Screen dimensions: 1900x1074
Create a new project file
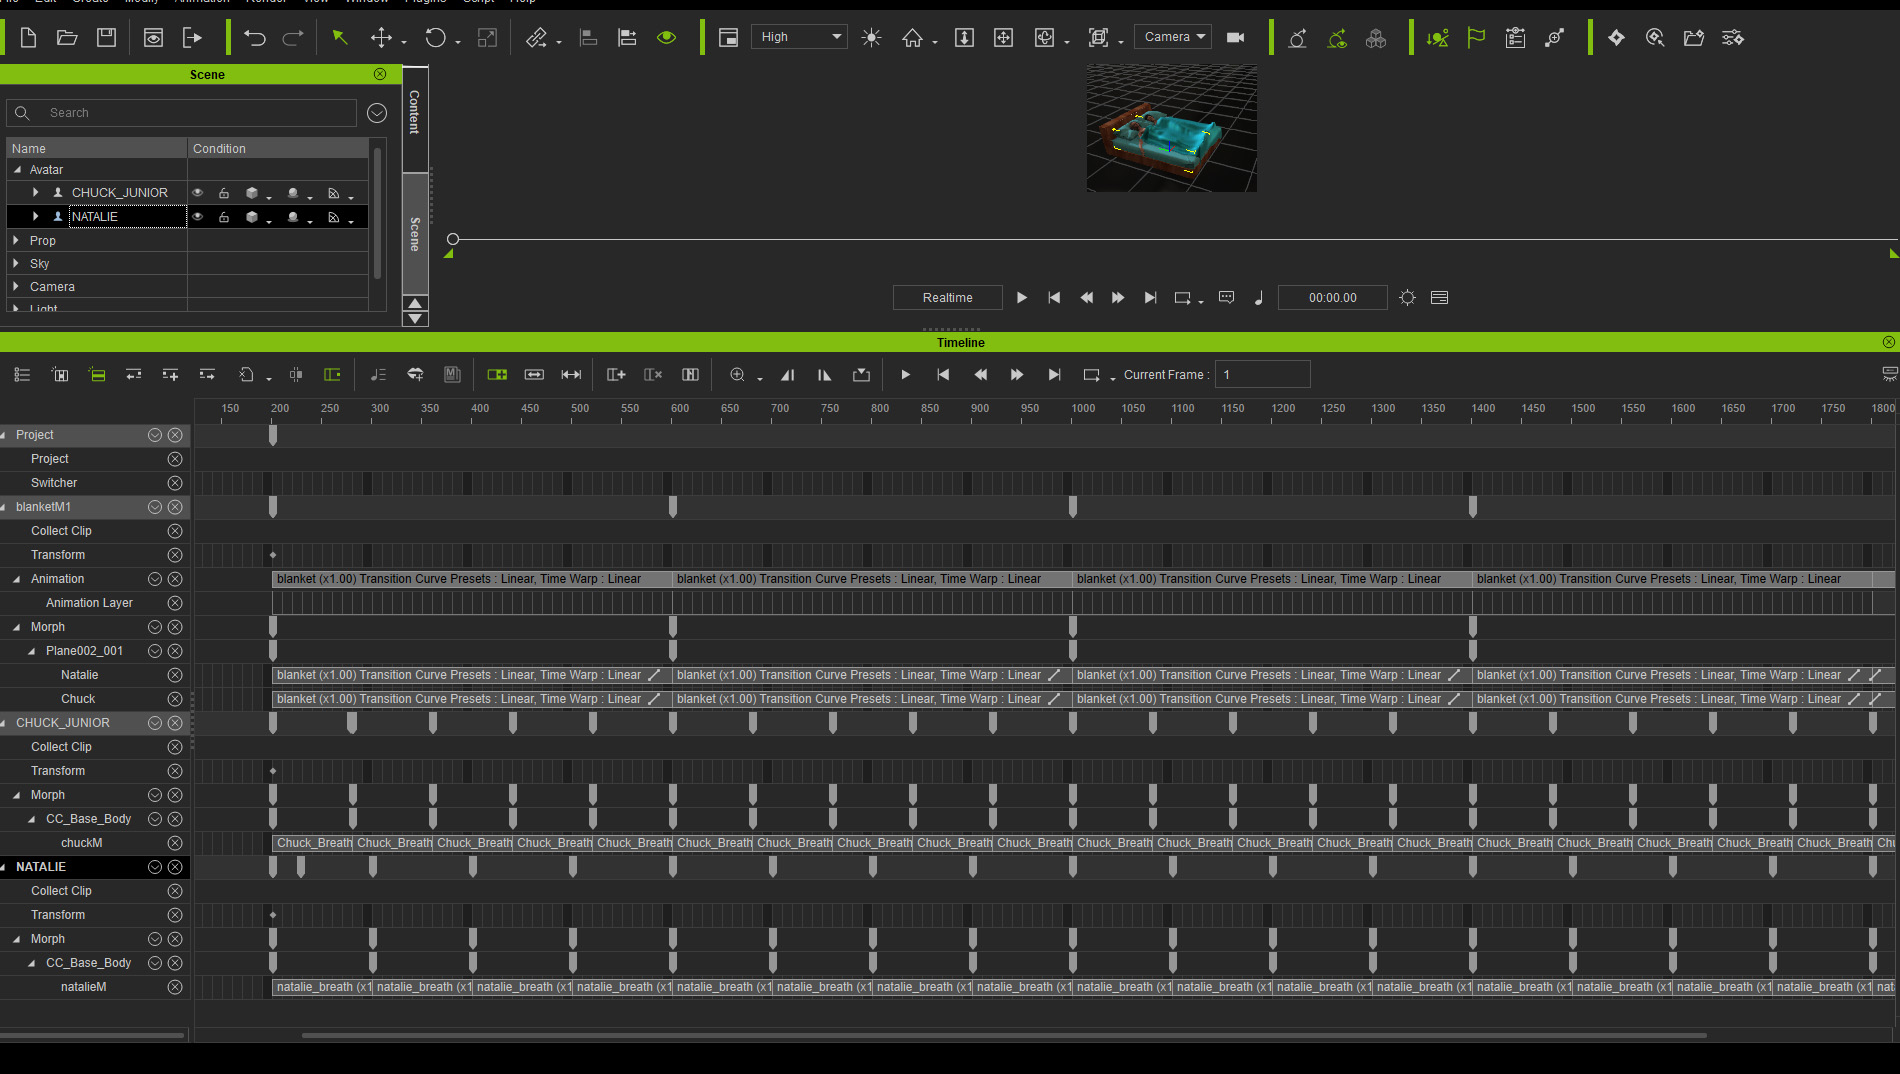[x=28, y=37]
